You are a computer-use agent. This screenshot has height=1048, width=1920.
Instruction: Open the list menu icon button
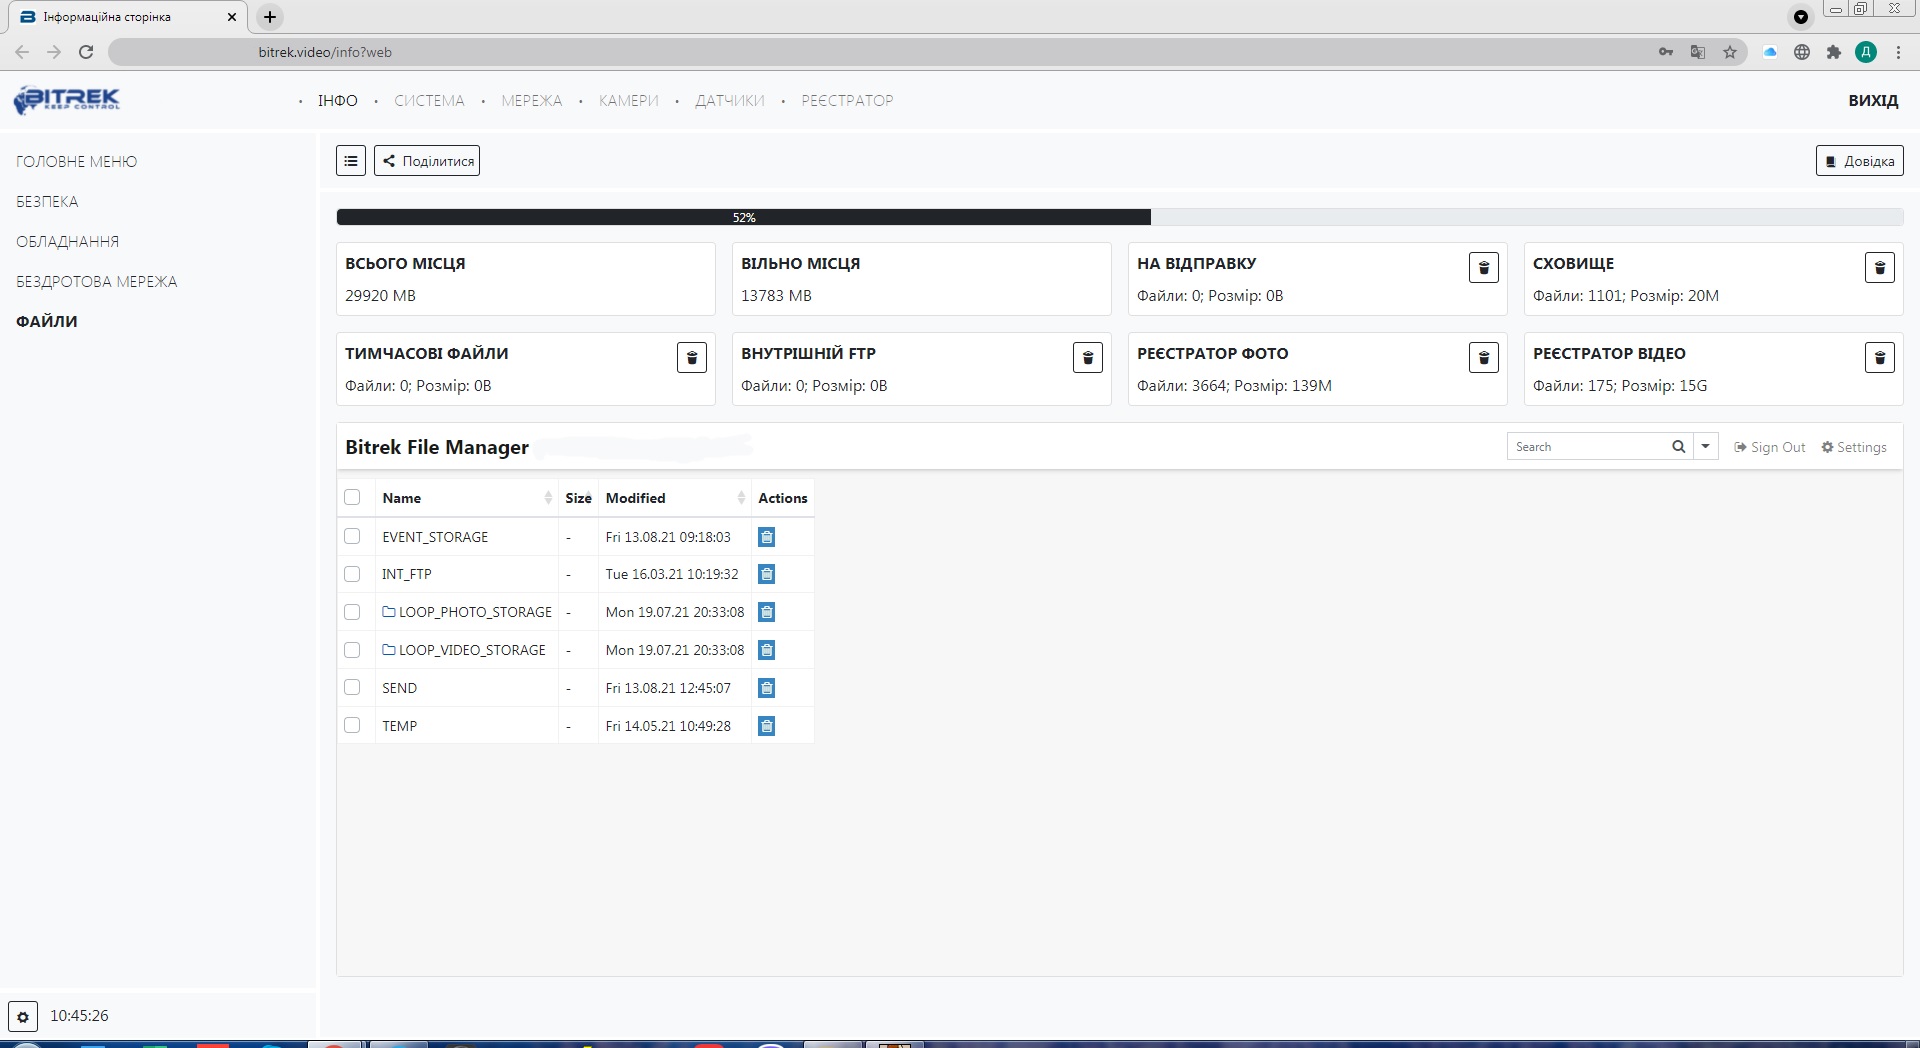[351, 161]
